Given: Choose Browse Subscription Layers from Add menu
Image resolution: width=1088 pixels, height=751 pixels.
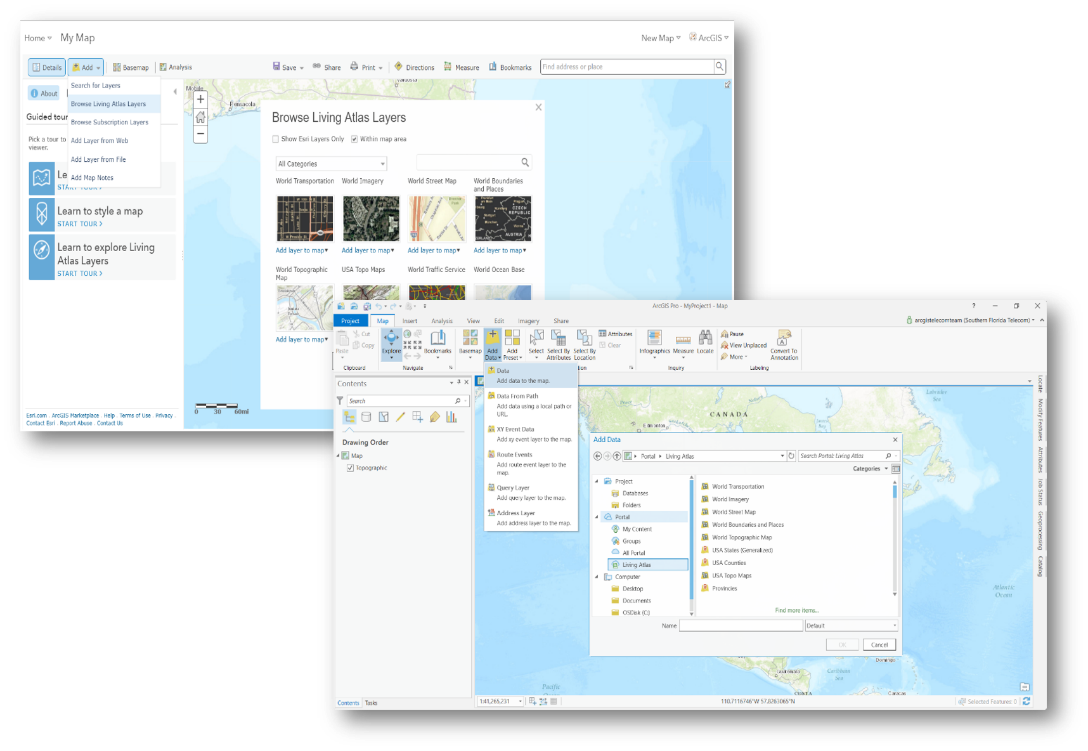Looking at the screenshot, I should tap(114, 122).
